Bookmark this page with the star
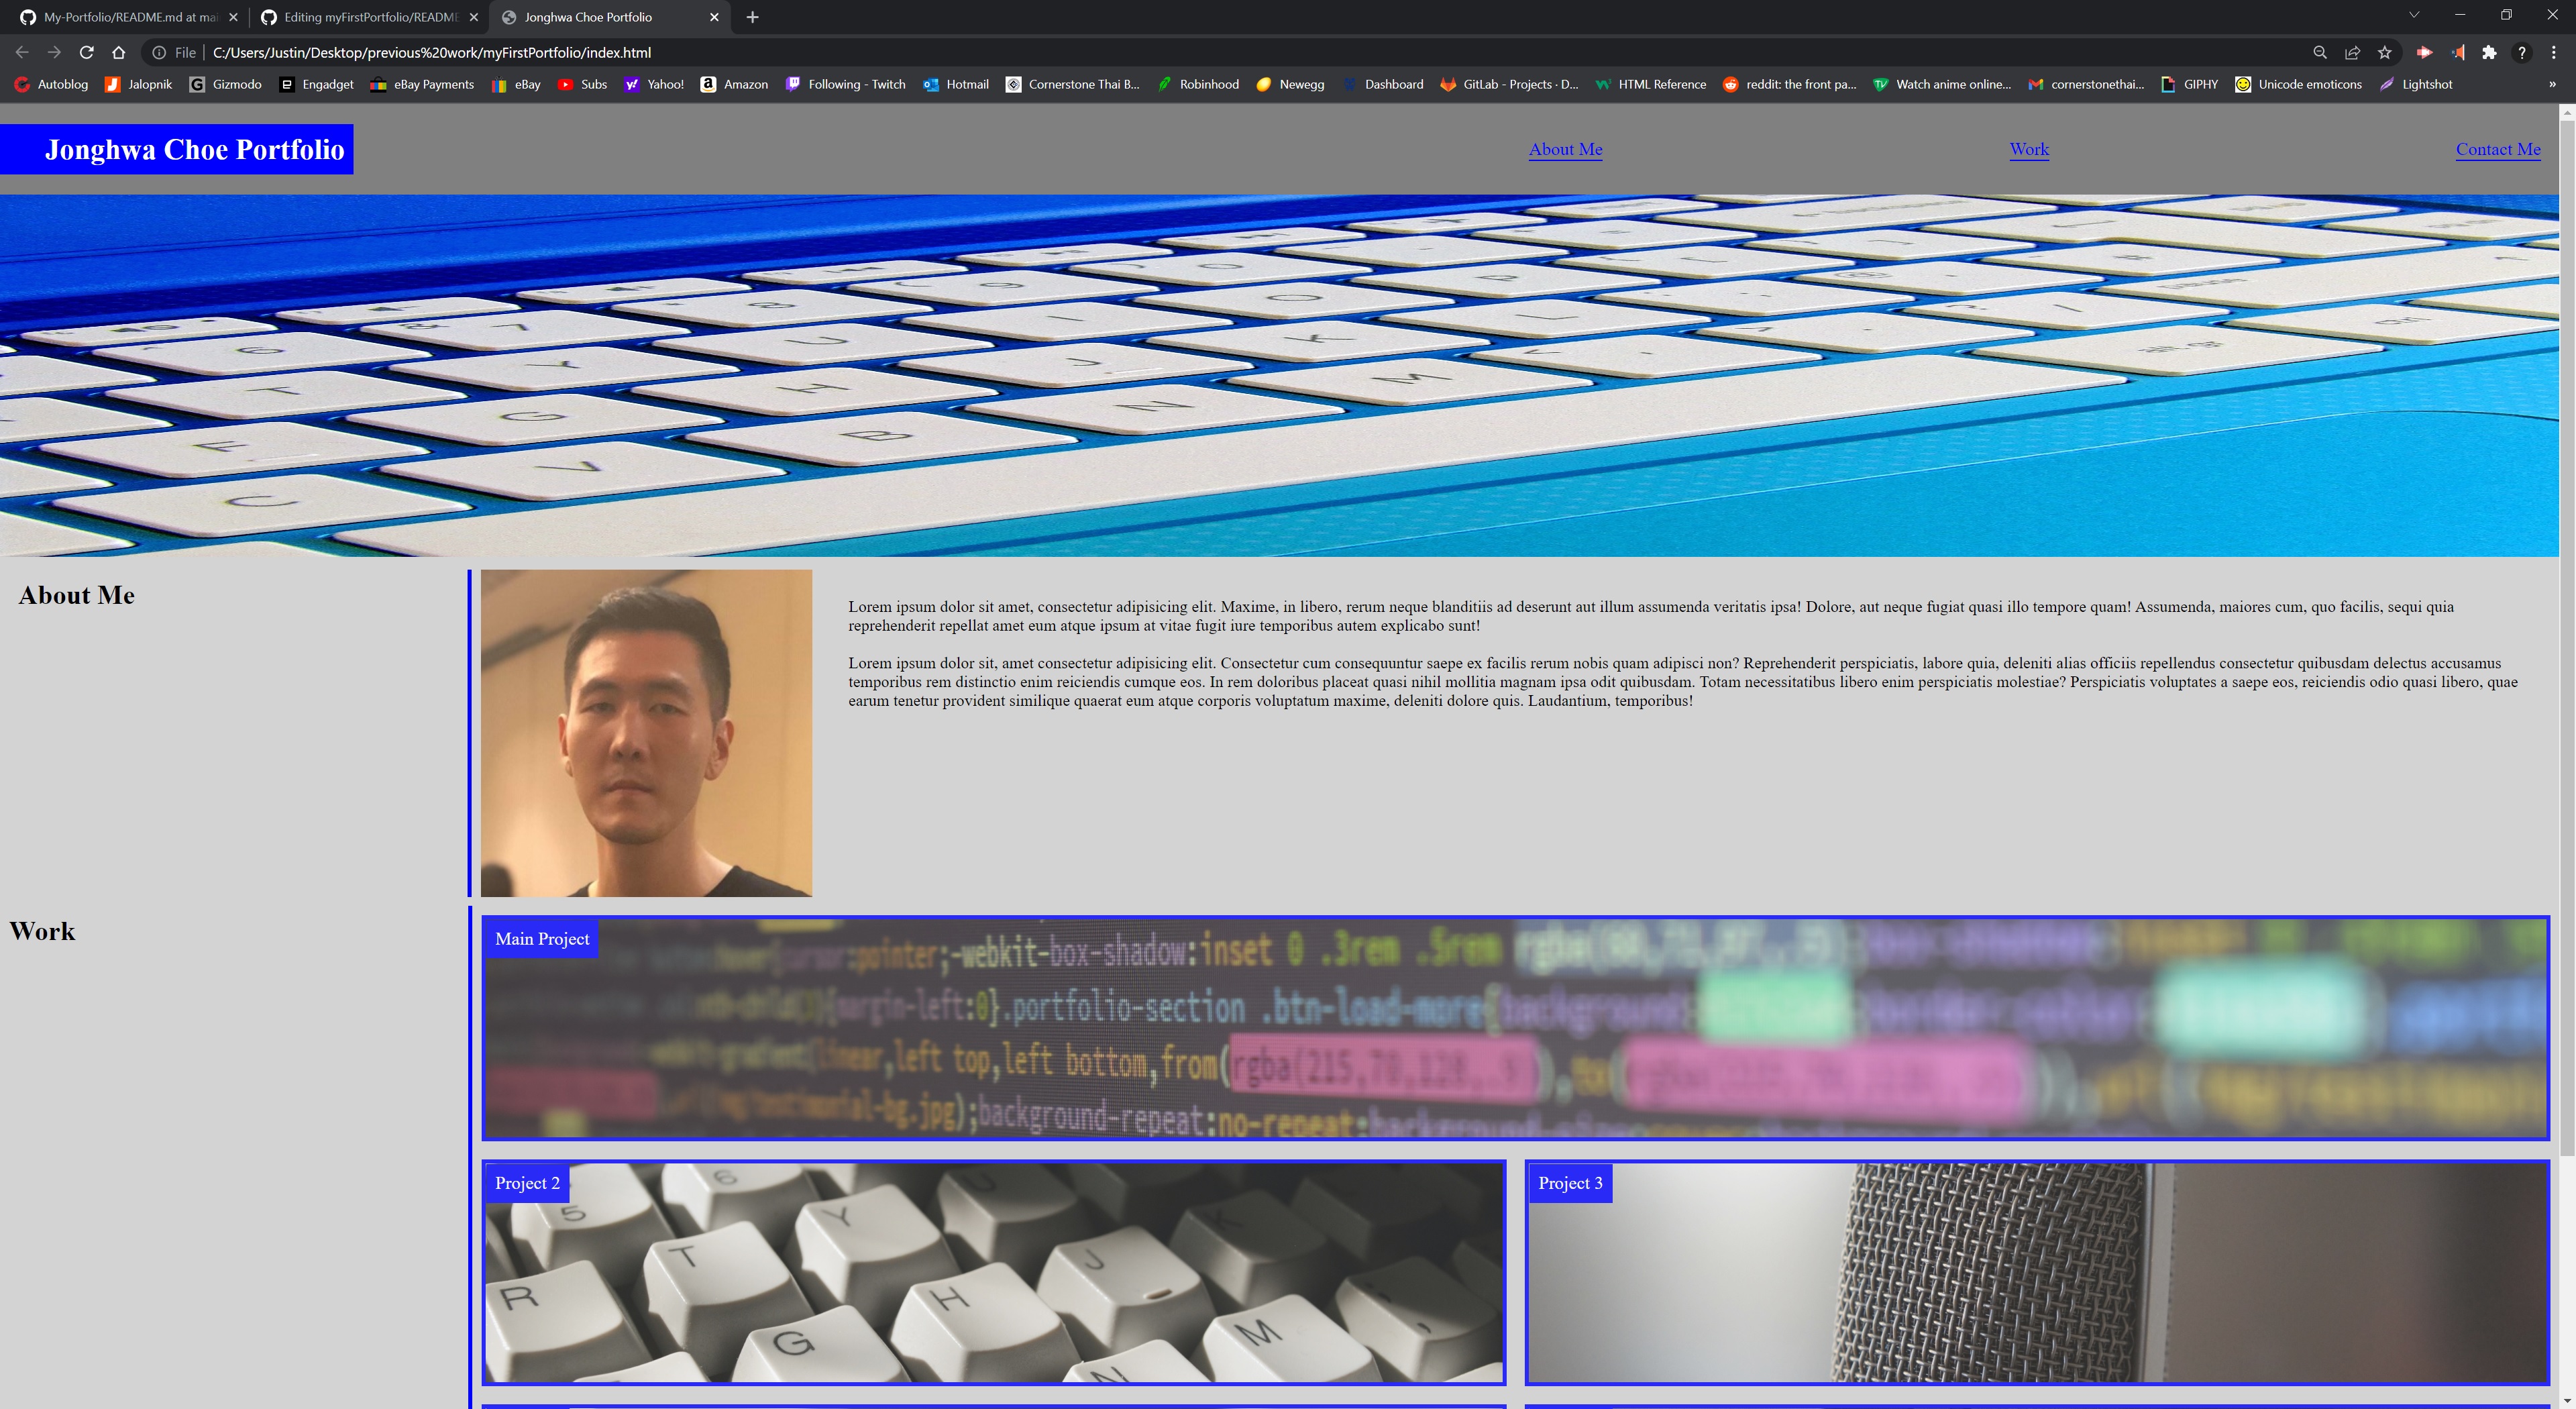2576x1409 pixels. (2385, 52)
